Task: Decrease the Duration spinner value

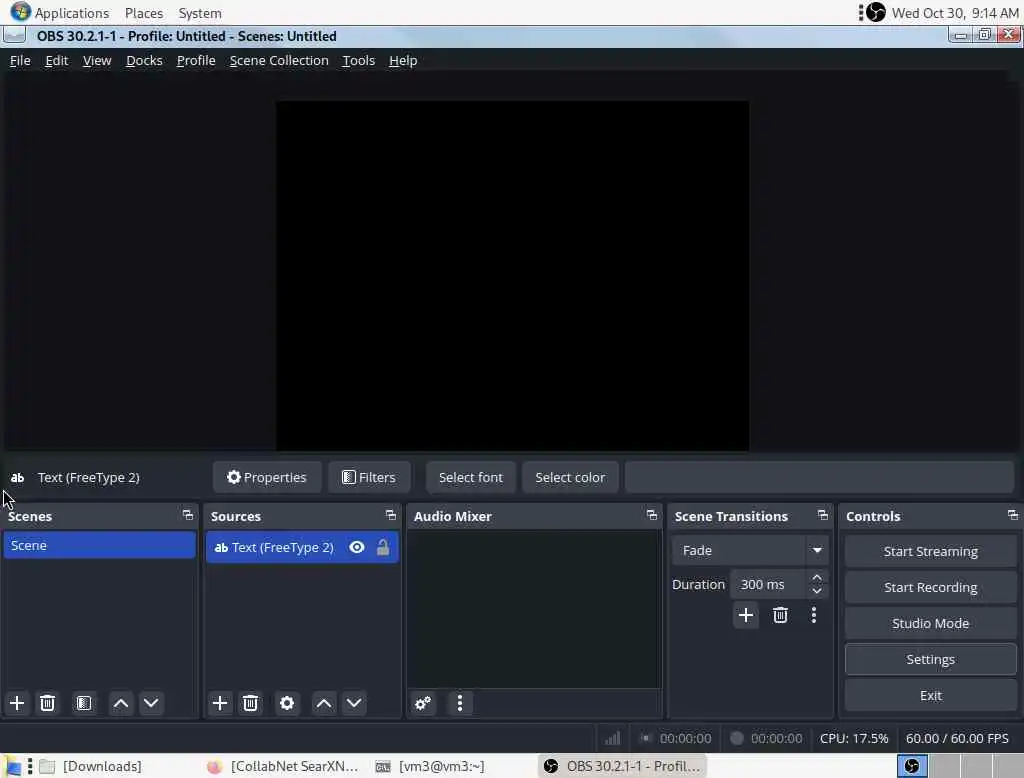Action: click(817, 591)
